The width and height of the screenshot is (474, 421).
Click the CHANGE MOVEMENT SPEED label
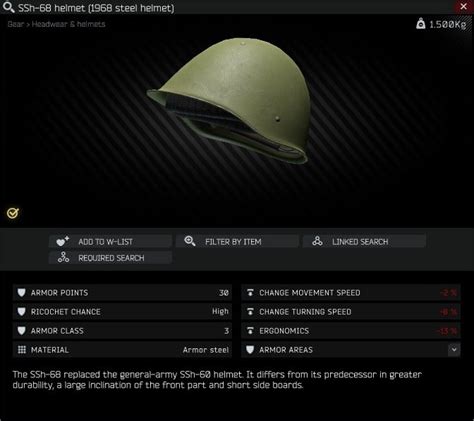tap(310, 293)
